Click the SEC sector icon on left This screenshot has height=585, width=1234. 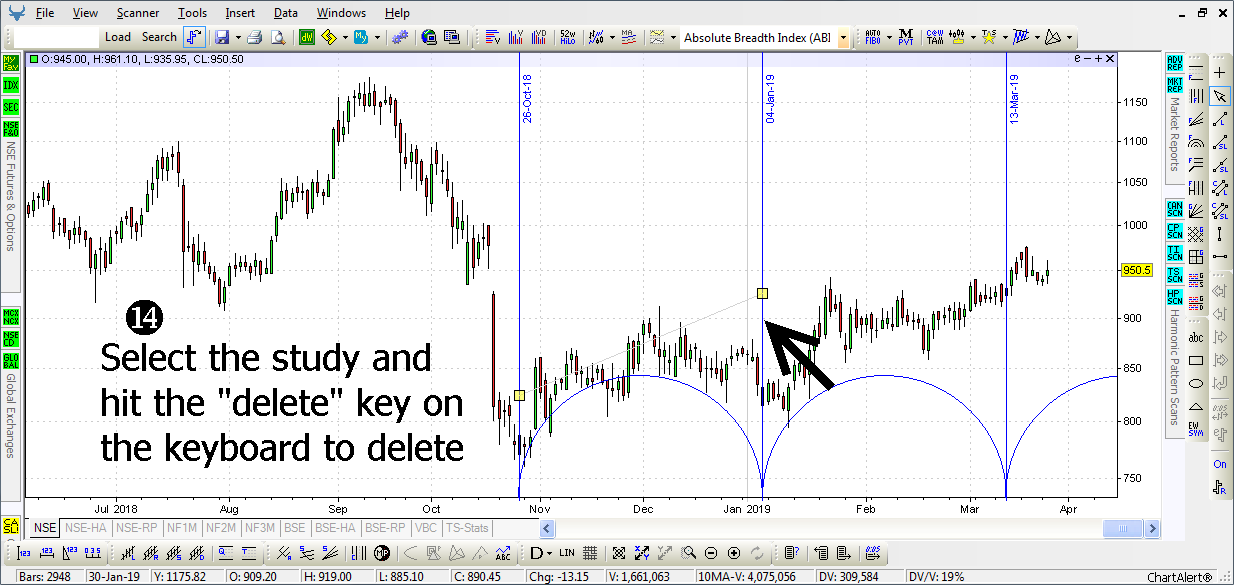pos(11,107)
